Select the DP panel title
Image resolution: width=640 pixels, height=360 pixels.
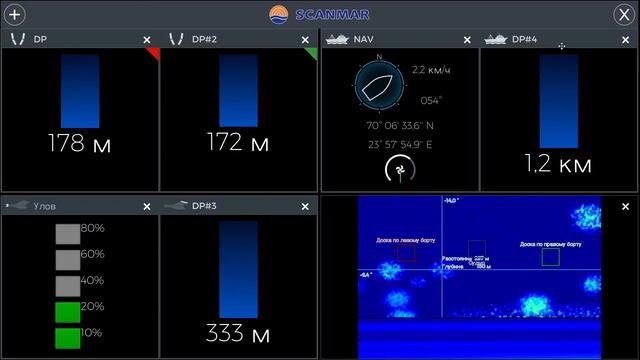pos(40,39)
